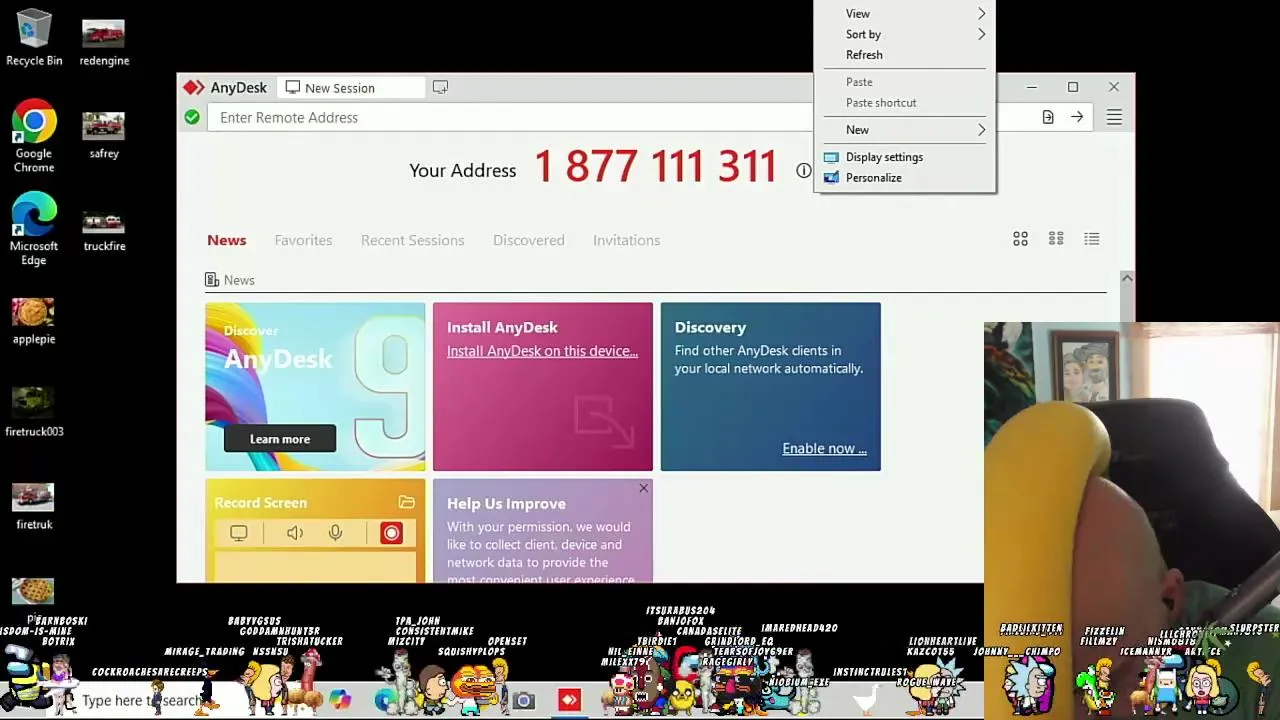Open the AnyDesk hamburger main menu
The height and width of the screenshot is (720, 1280).
click(x=1114, y=118)
